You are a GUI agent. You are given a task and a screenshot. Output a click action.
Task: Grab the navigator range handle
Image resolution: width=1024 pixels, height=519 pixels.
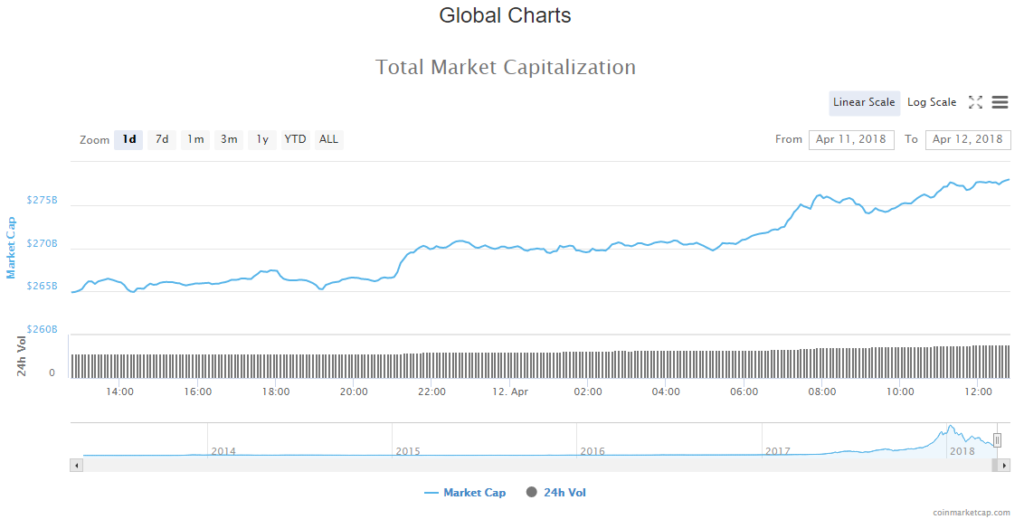coord(997,440)
